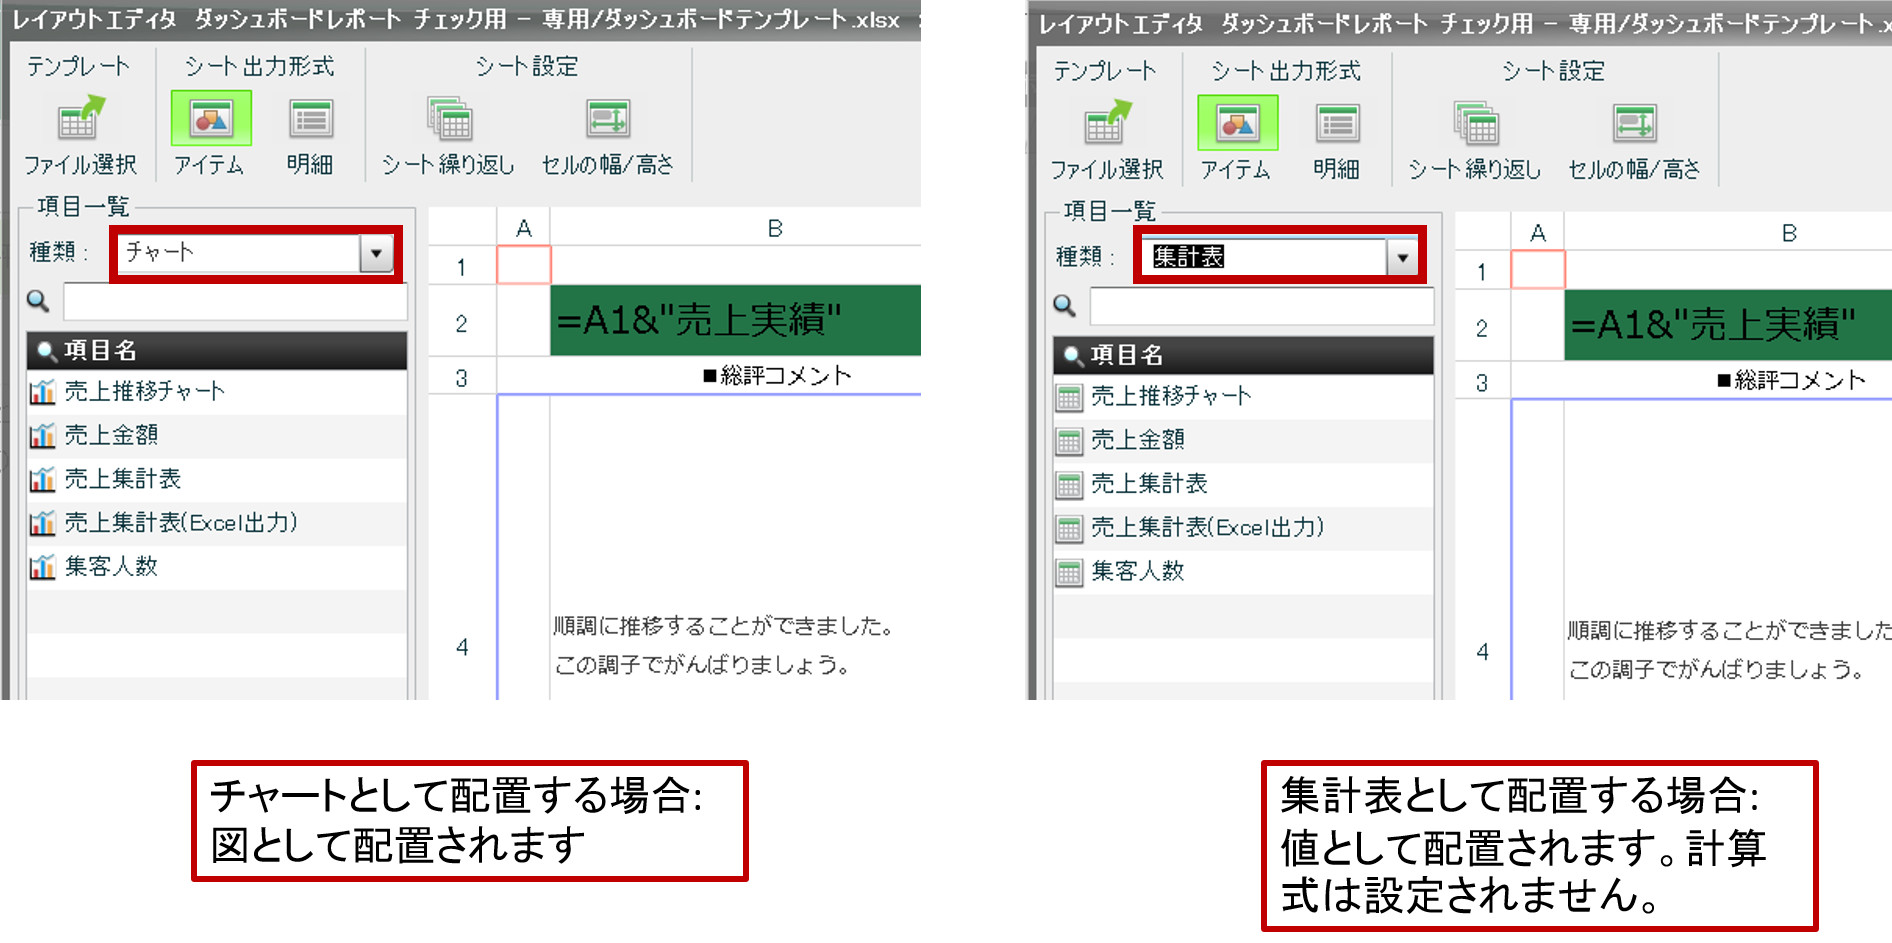This screenshot has height=943, width=1892.
Task: Open the 種類 dropdown showing 集計表
Action: [1402, 258]
